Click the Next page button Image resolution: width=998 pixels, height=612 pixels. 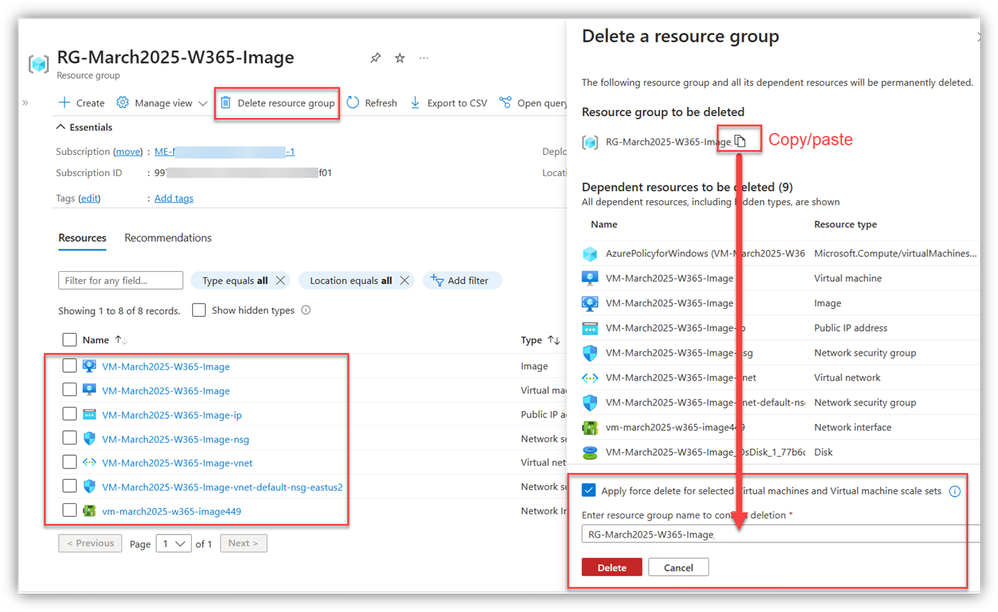click(x=244, y=543)
